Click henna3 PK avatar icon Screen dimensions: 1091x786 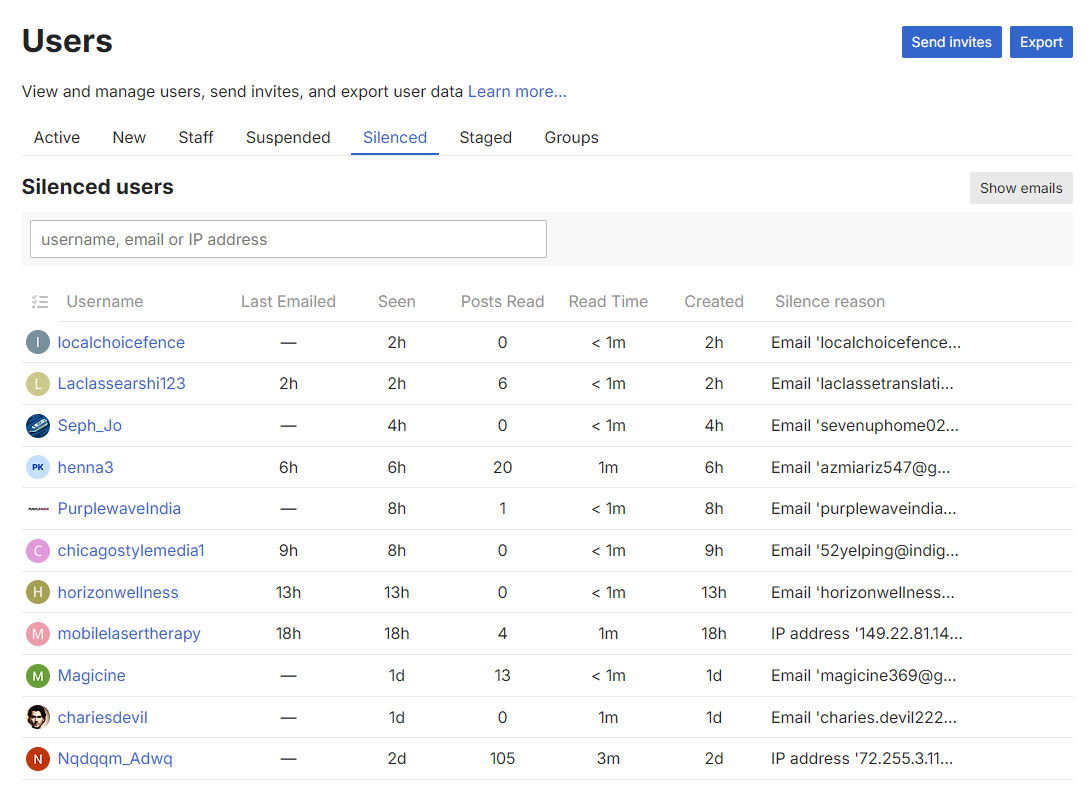[38, 468]
